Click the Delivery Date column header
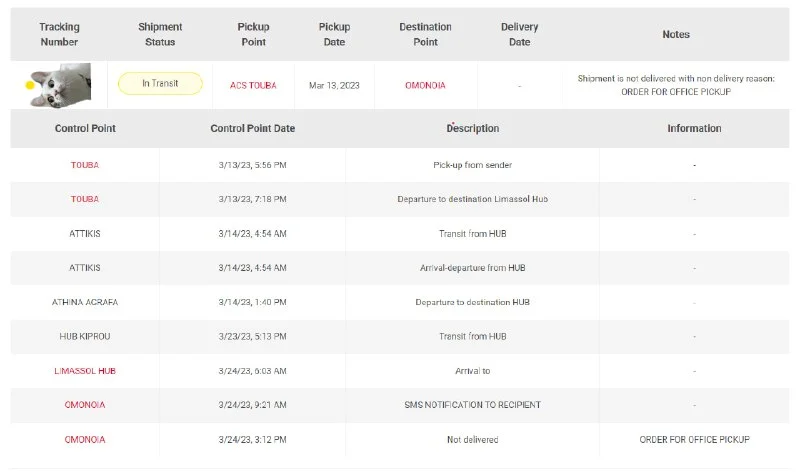Viewport: 800px width, 476px height. click(519, 34)
